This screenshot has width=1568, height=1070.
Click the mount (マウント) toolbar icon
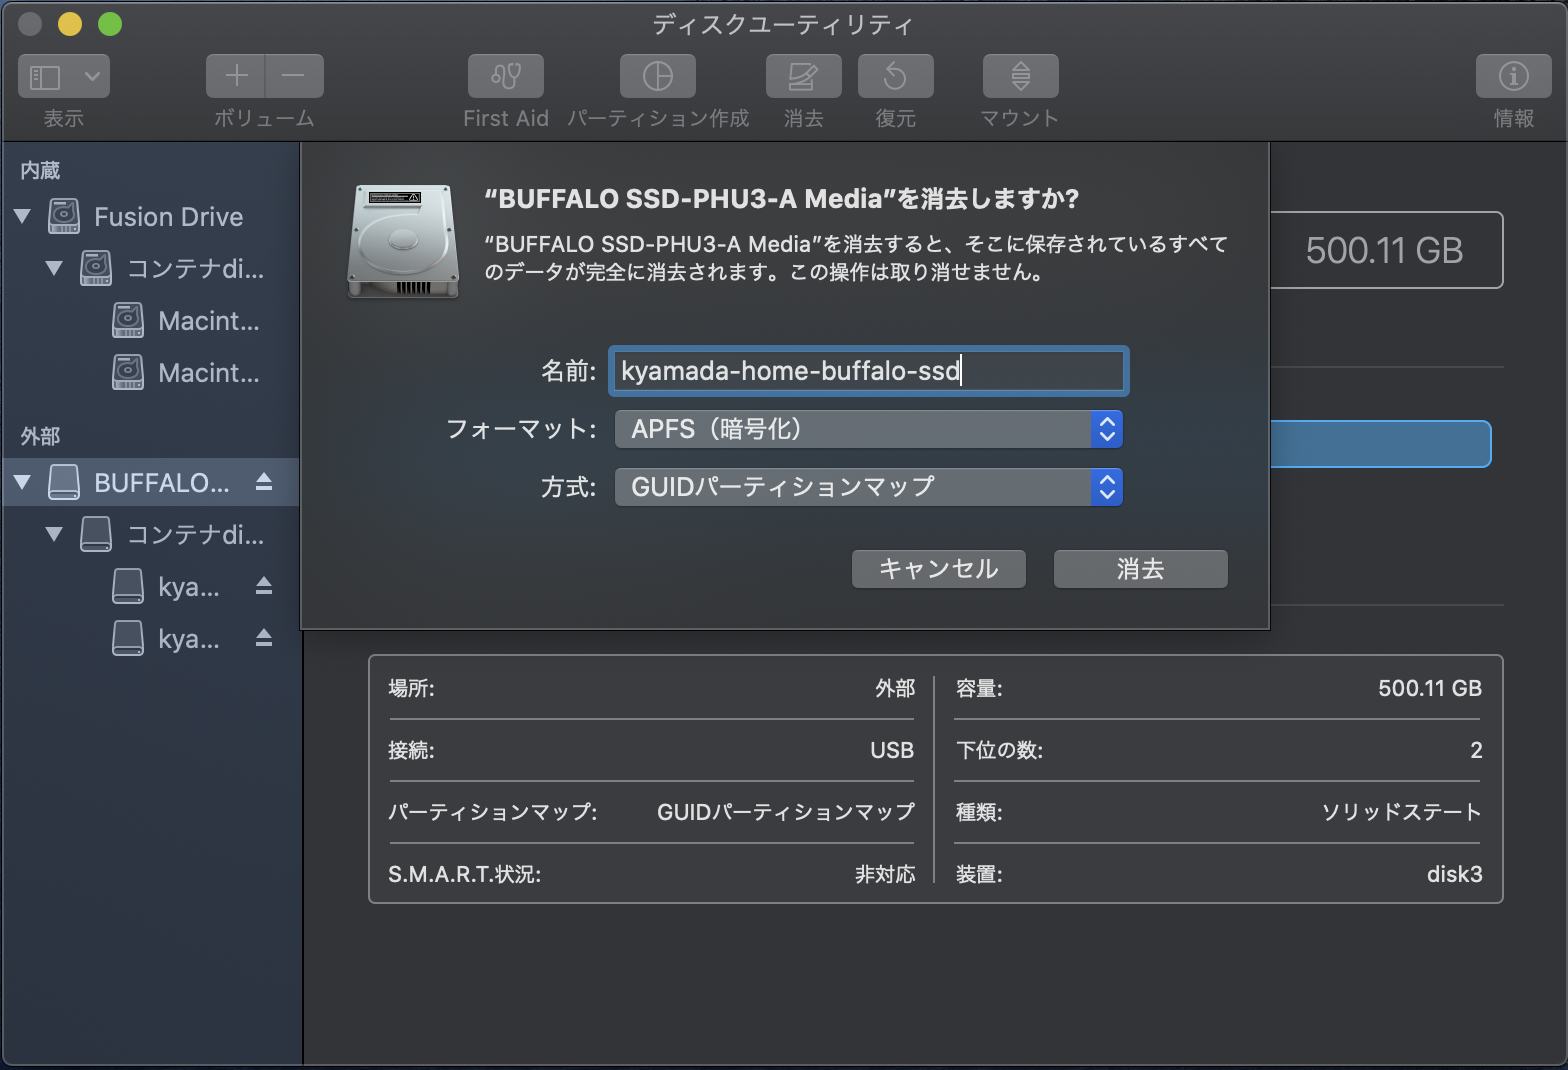click(x=1021, y=76)
